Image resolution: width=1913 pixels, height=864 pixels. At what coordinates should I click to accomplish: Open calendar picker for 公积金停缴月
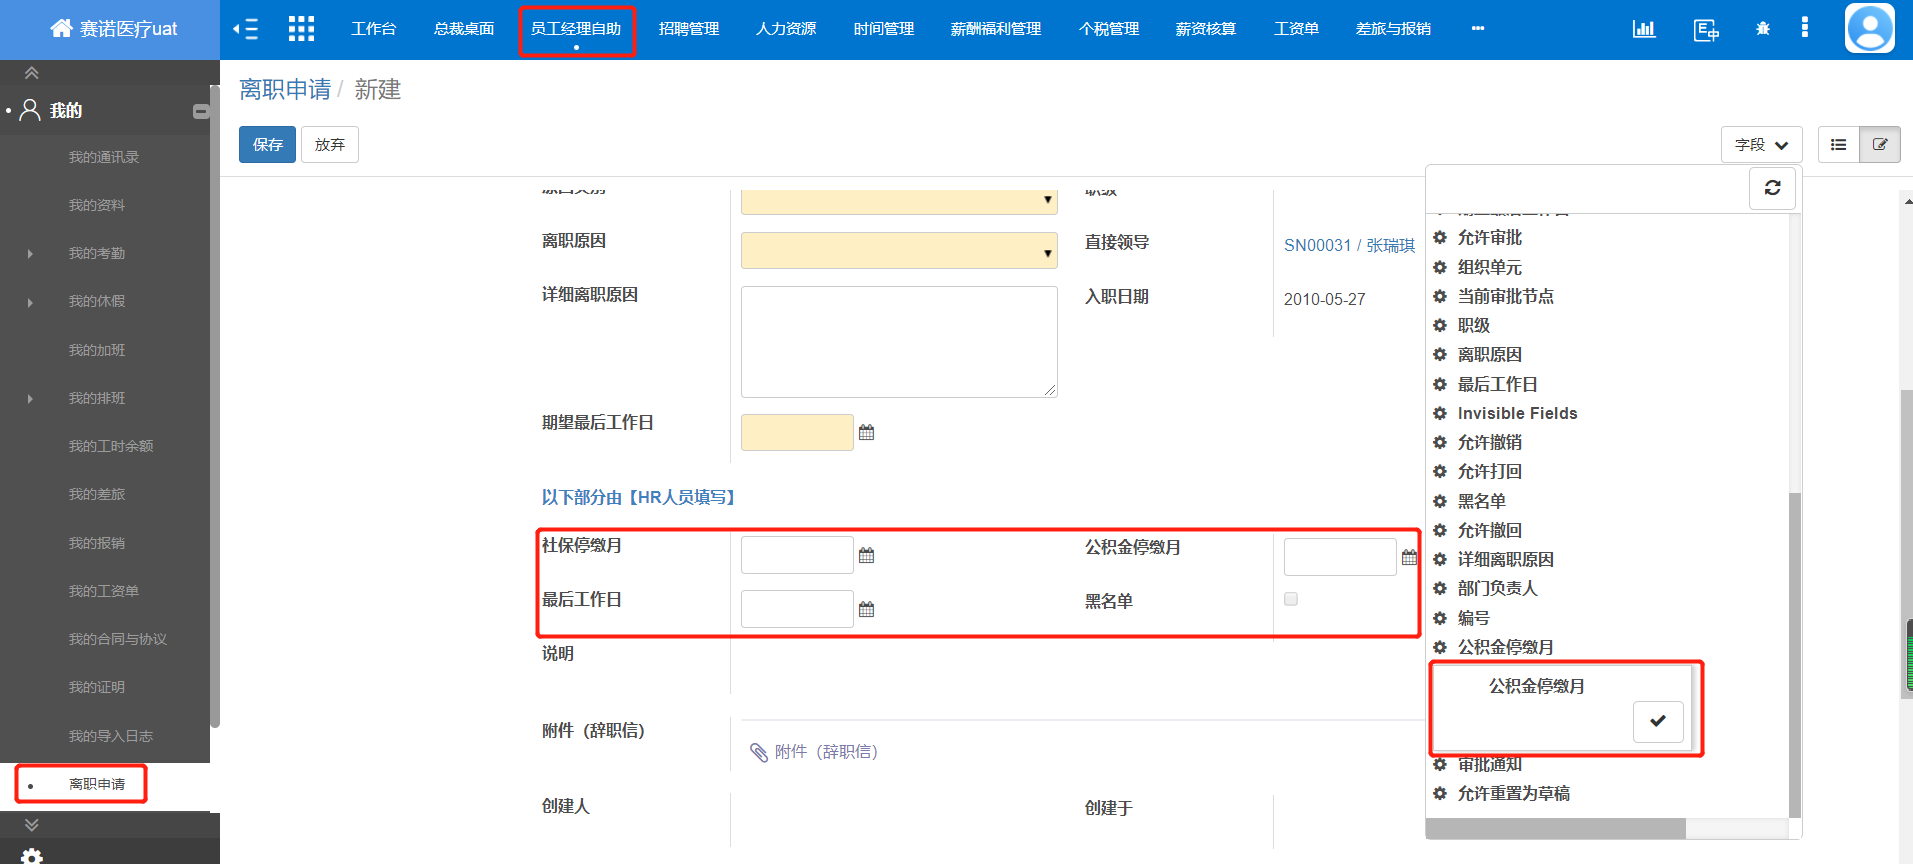click(x=1409, y=557)
